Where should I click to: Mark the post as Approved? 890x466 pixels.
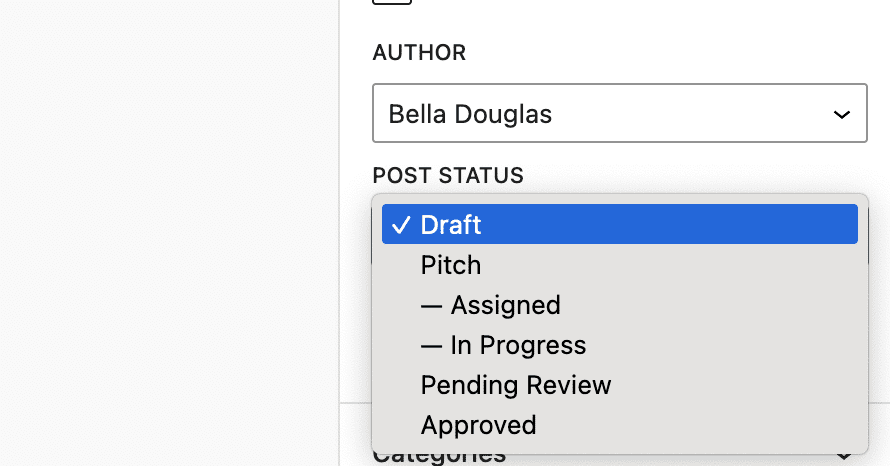pyautogui.click(x=478, y=425)
